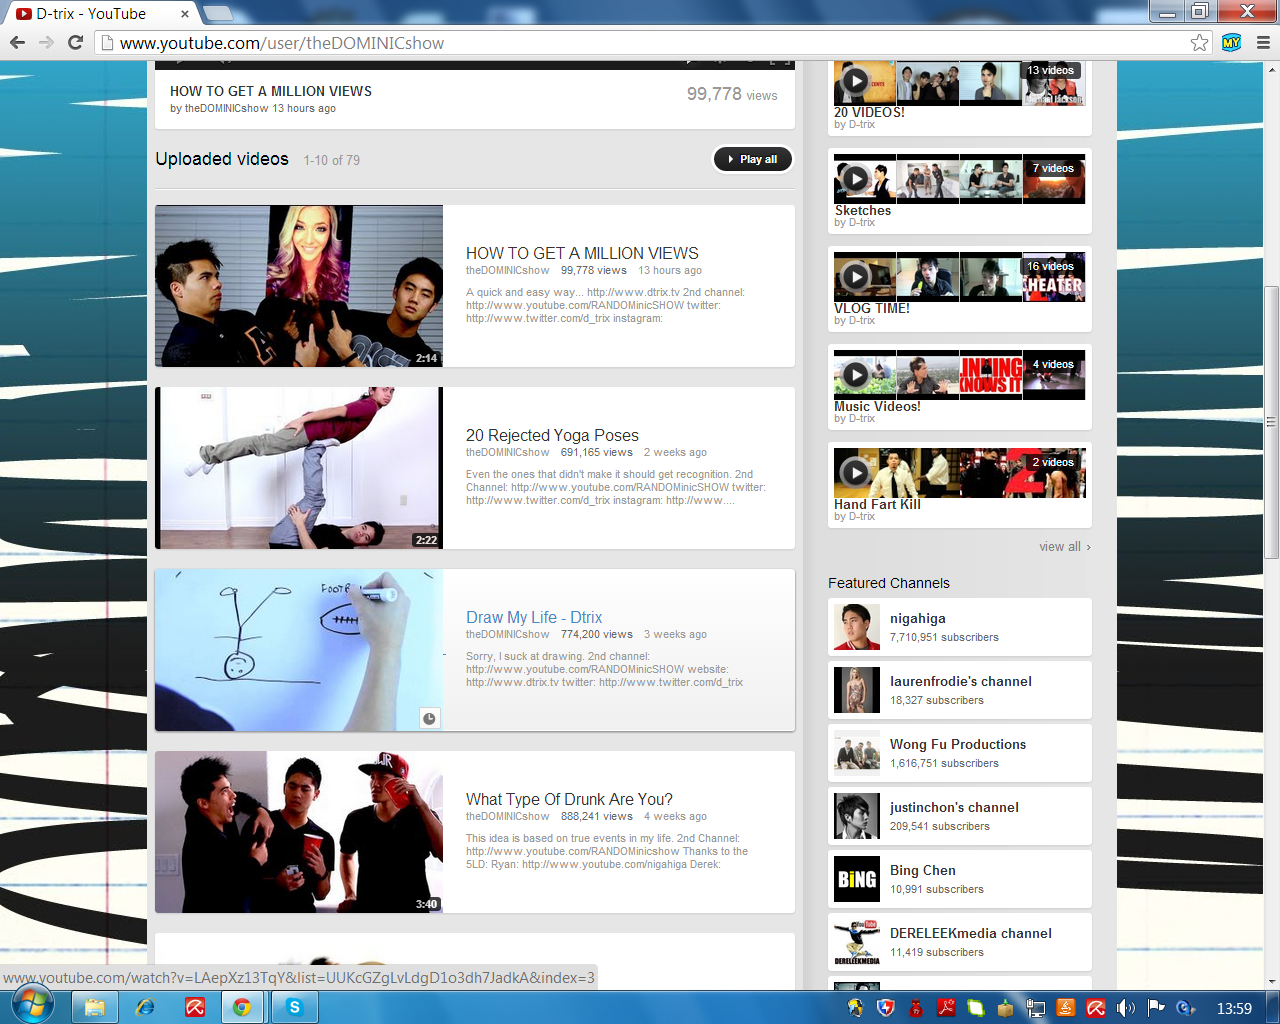Play the VLOG TIME! playlist play icon
The width and height of the screenshot is (1280, 1024).
coord(855,276)
